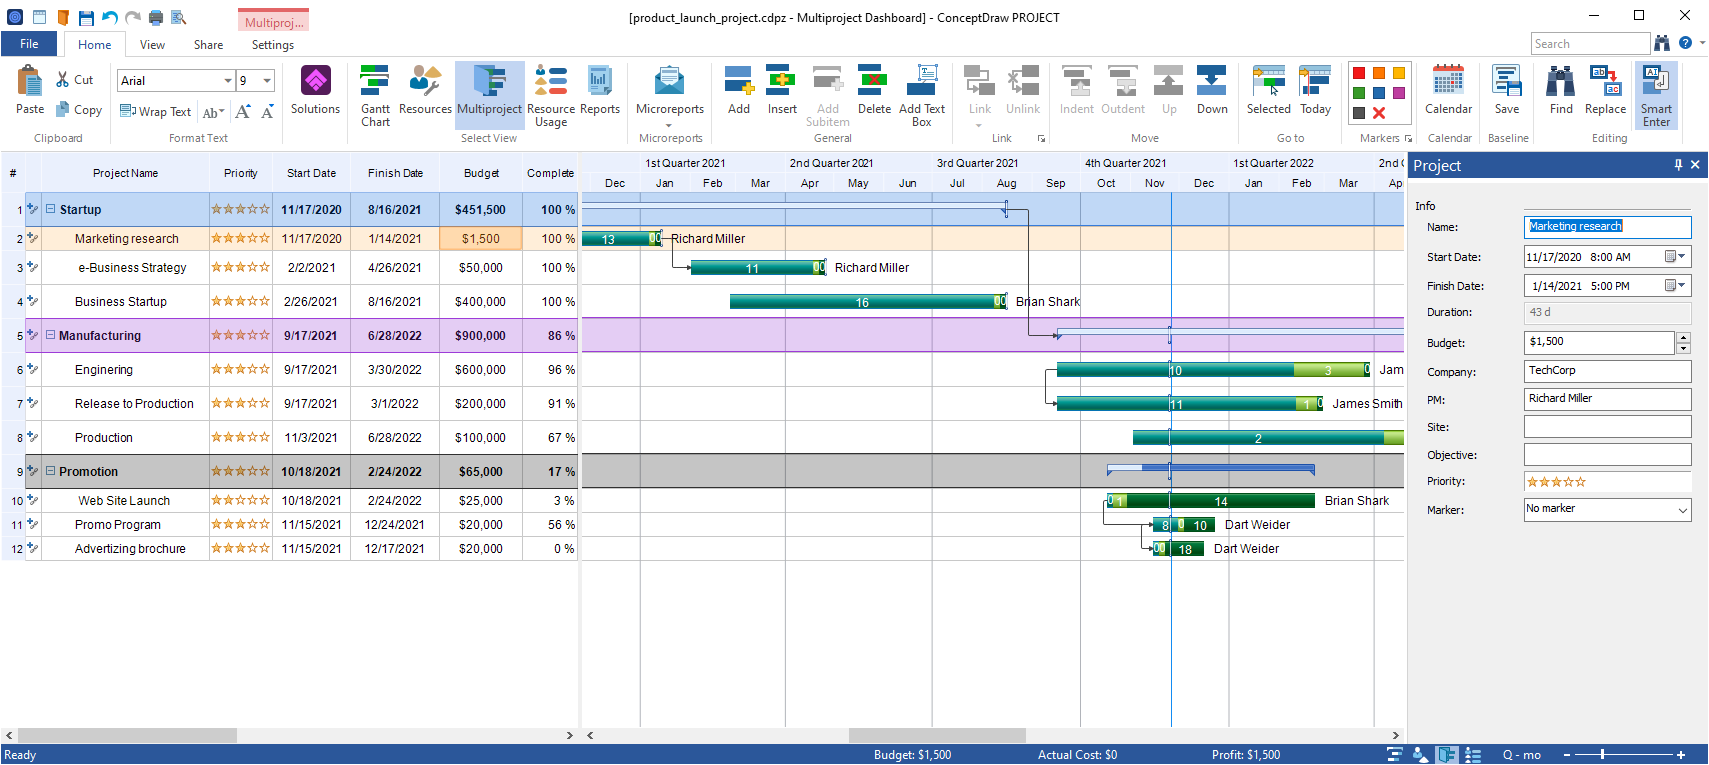Decrease font size with small A icon
Screen dimensions: 1709x765
pos(267,111)
